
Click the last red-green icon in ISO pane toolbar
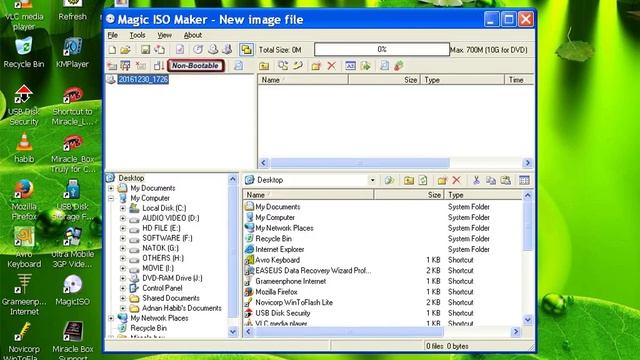click(x=399, y=66)
